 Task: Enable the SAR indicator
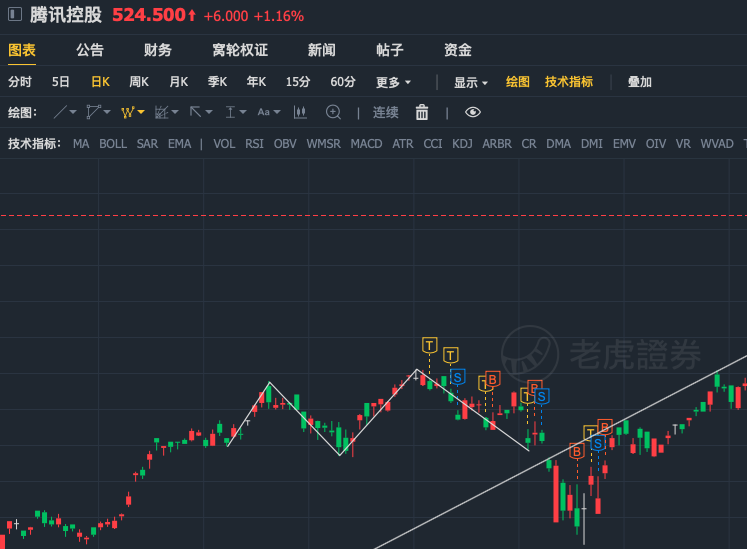147,143
